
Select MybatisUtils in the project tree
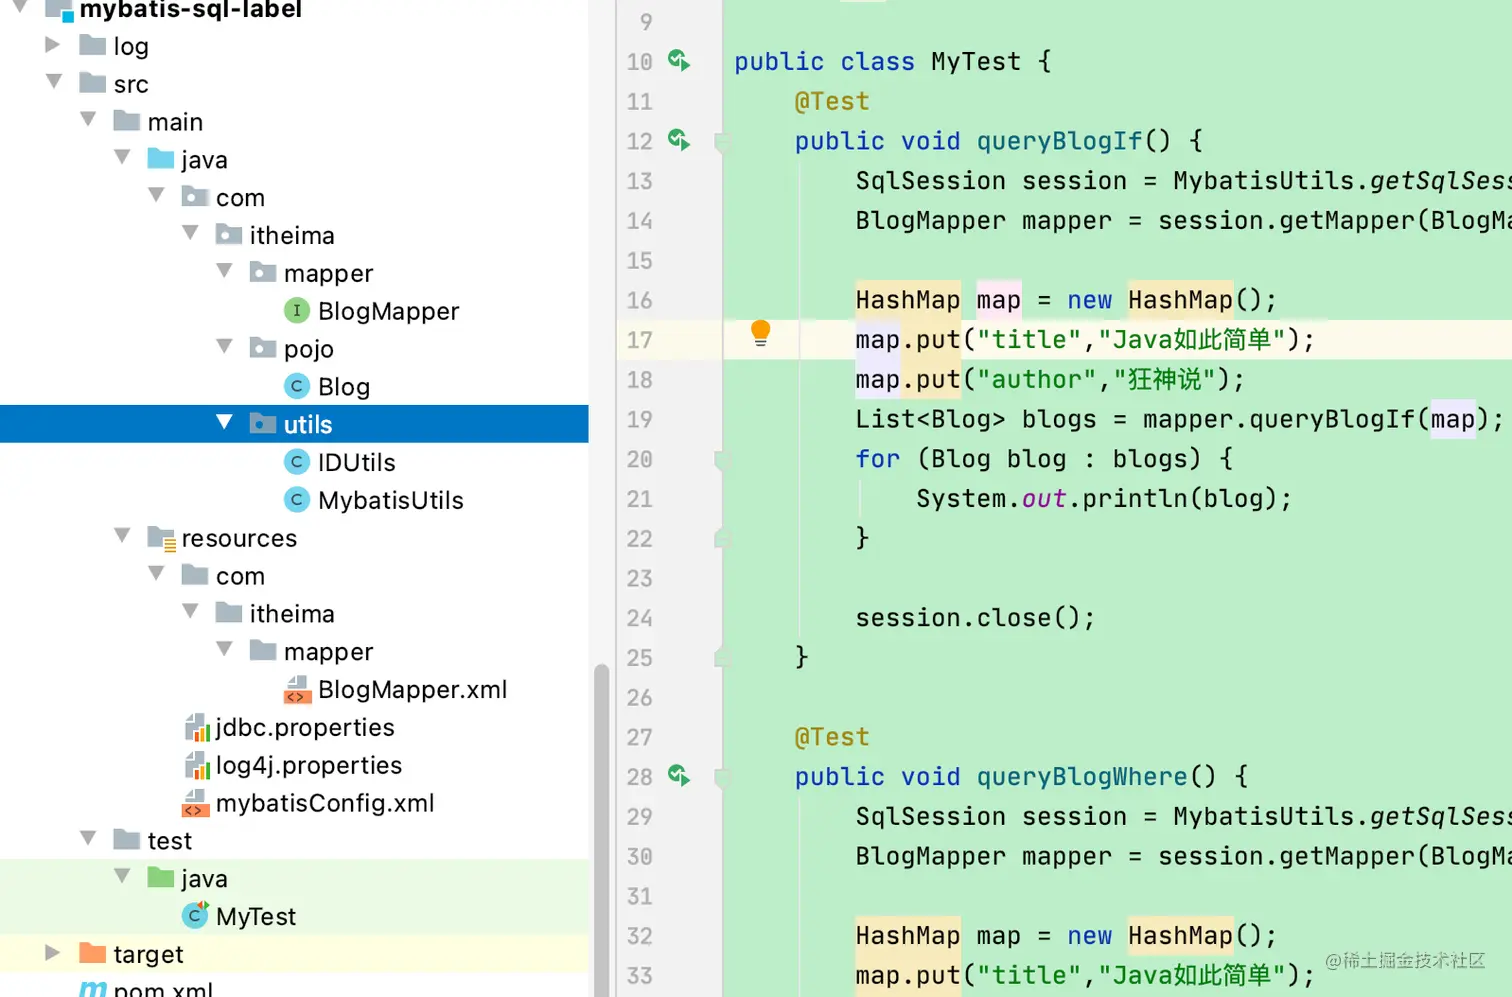(x=390, y=501)
